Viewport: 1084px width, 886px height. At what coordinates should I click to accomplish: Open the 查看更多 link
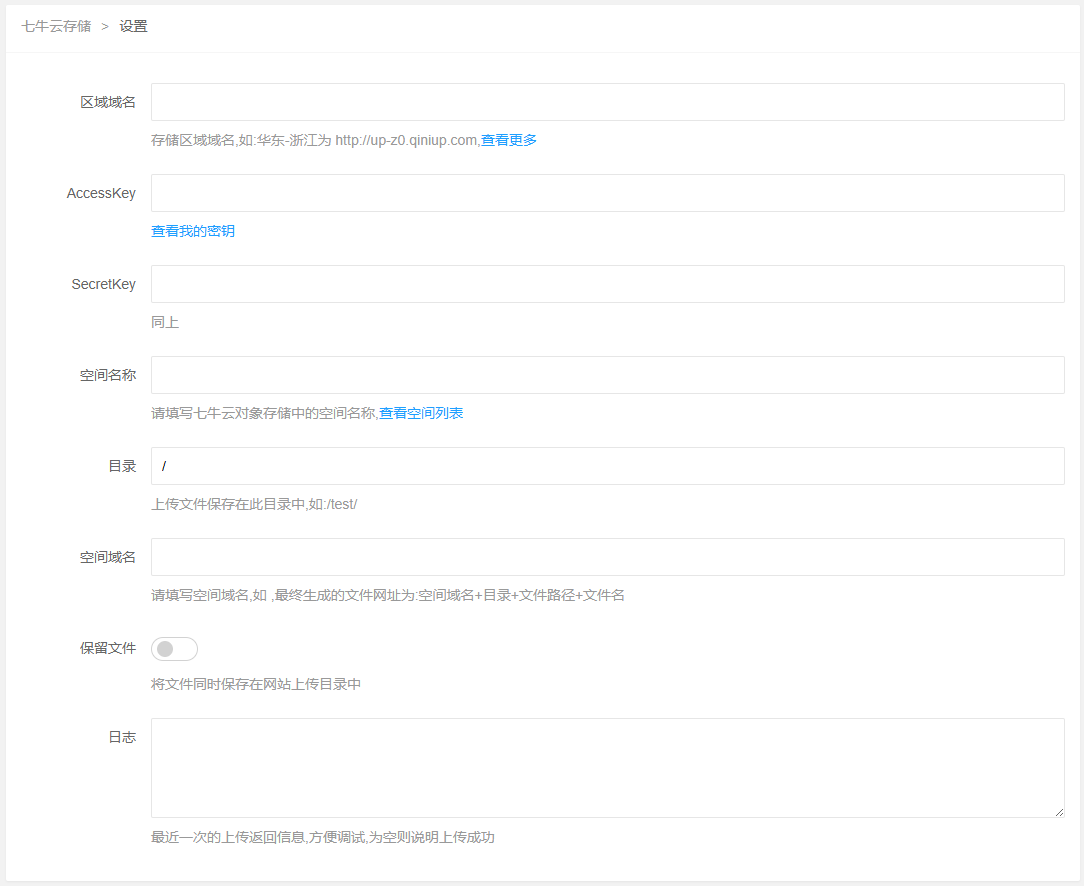(x=509, y=140)
